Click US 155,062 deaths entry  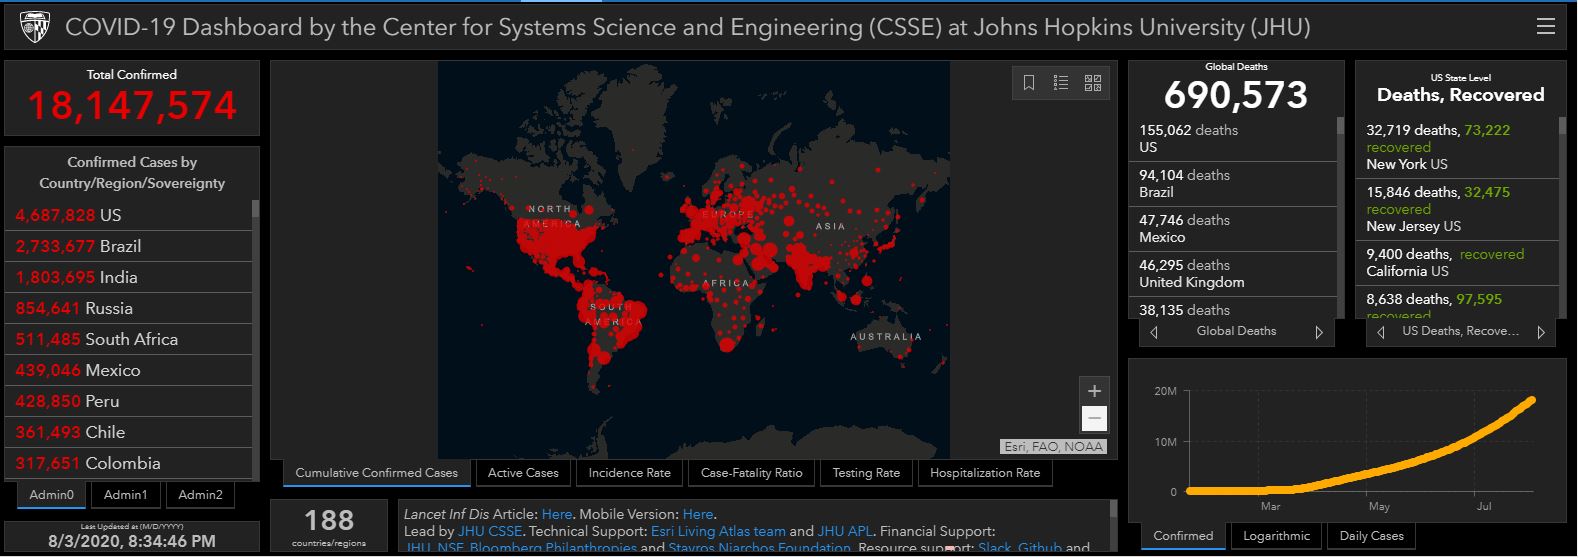[1233, 139]
